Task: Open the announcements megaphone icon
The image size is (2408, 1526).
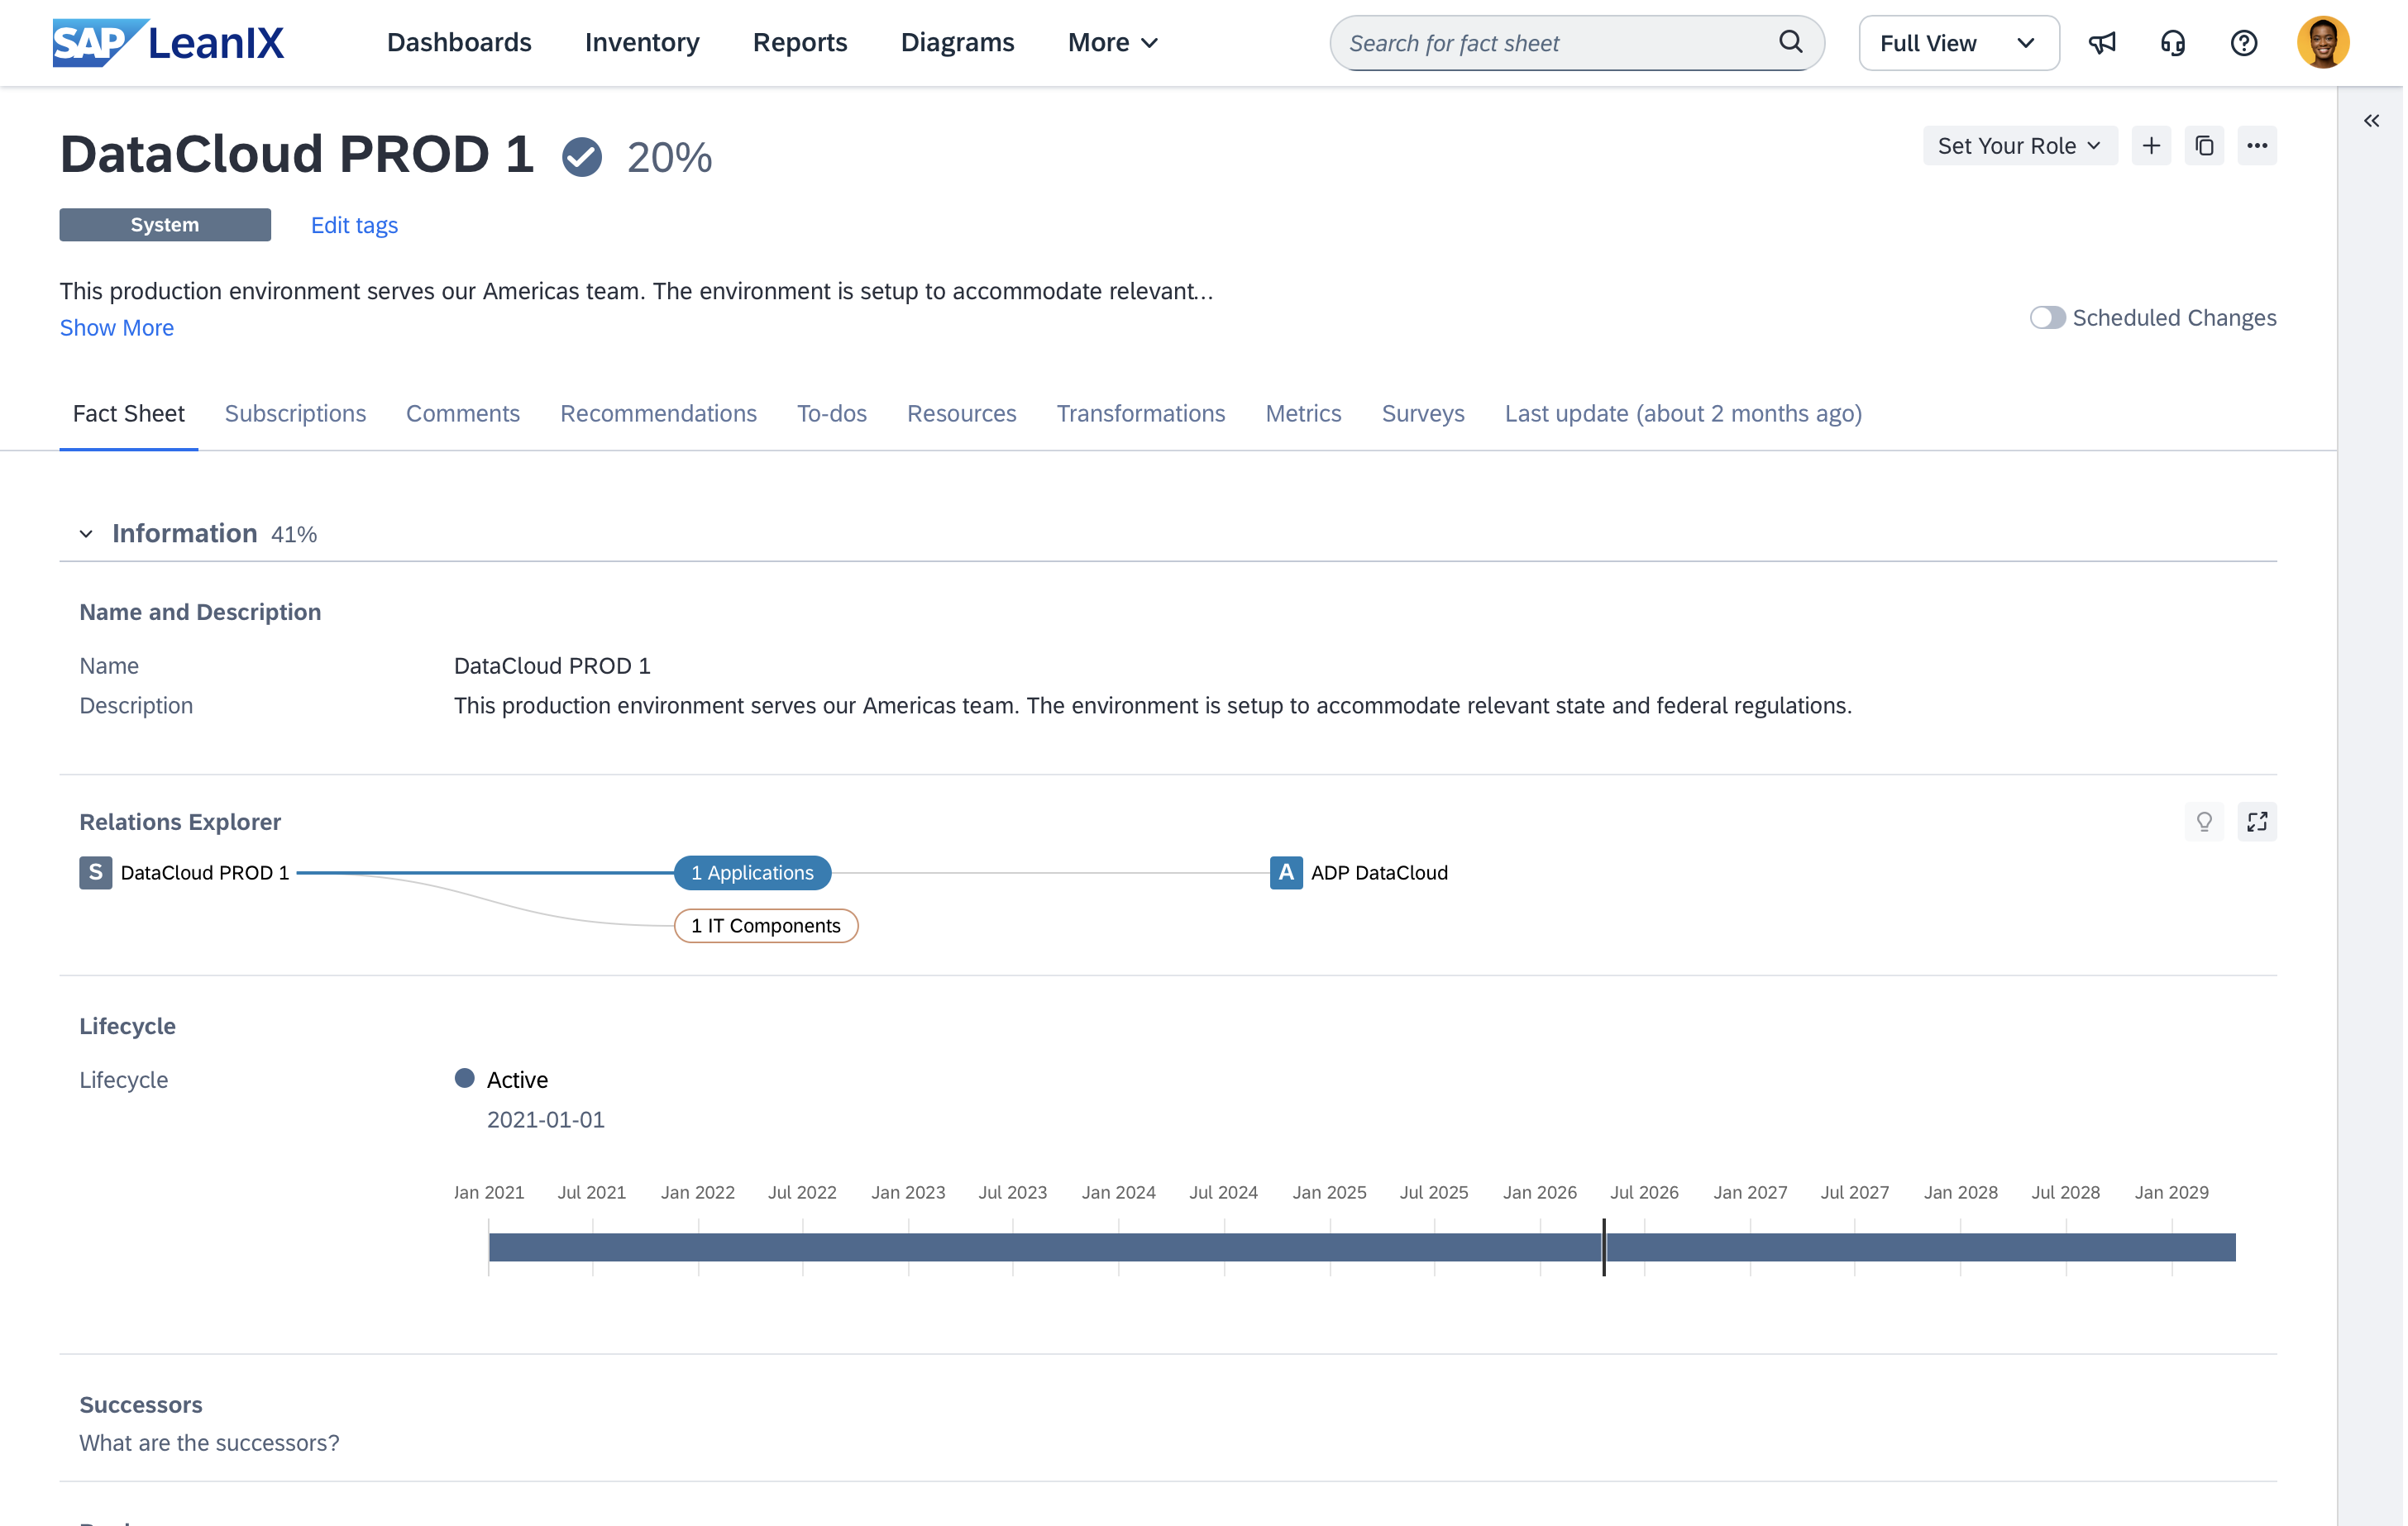Action: tap(2102, 43)
